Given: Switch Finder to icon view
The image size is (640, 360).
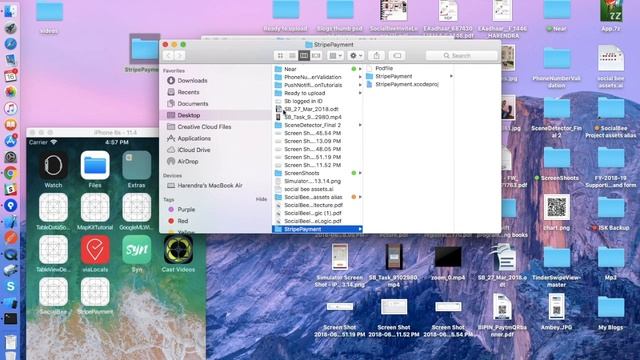Looking at the screenshot, I should 280,56.
